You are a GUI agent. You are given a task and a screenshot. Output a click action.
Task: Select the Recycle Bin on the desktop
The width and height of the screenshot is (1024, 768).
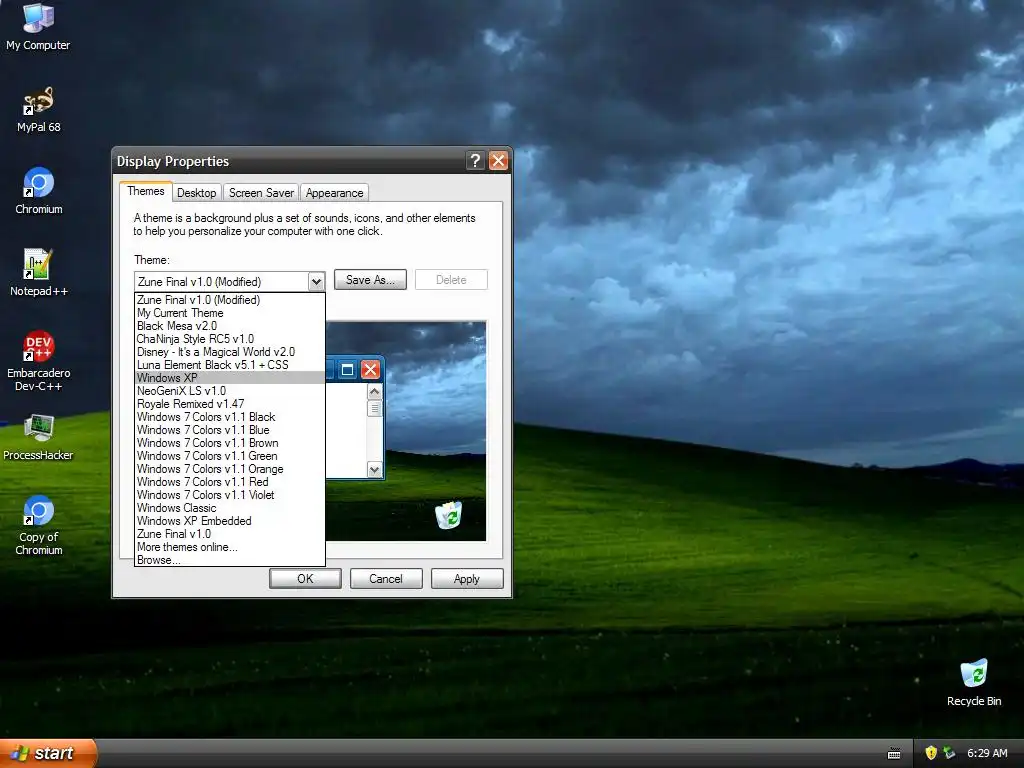[974, 683]
